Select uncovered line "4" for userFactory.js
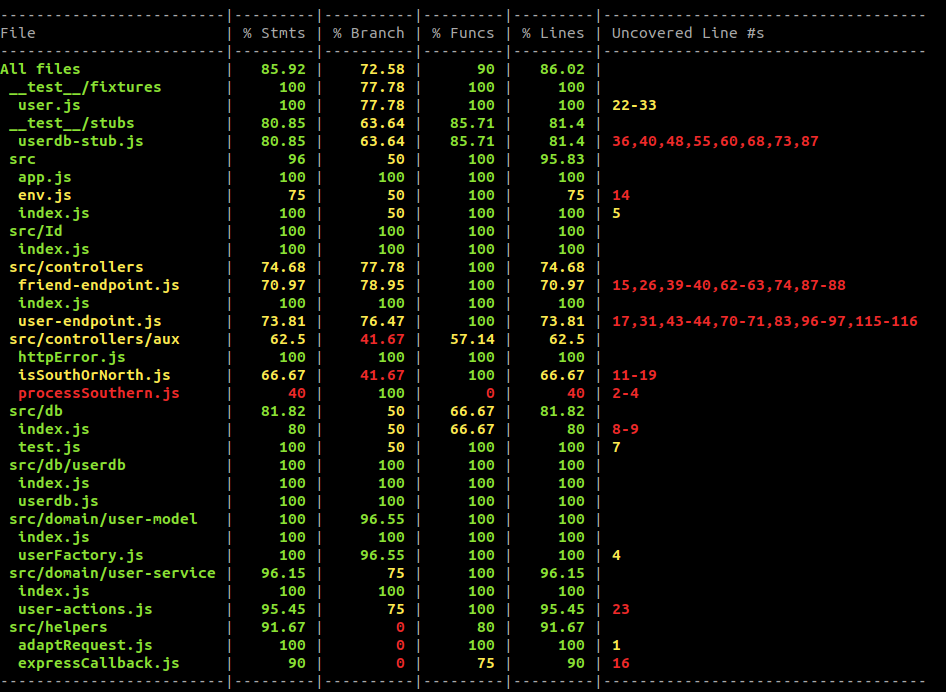This screenshot has width=946, height=692. (x=616, y=555)
